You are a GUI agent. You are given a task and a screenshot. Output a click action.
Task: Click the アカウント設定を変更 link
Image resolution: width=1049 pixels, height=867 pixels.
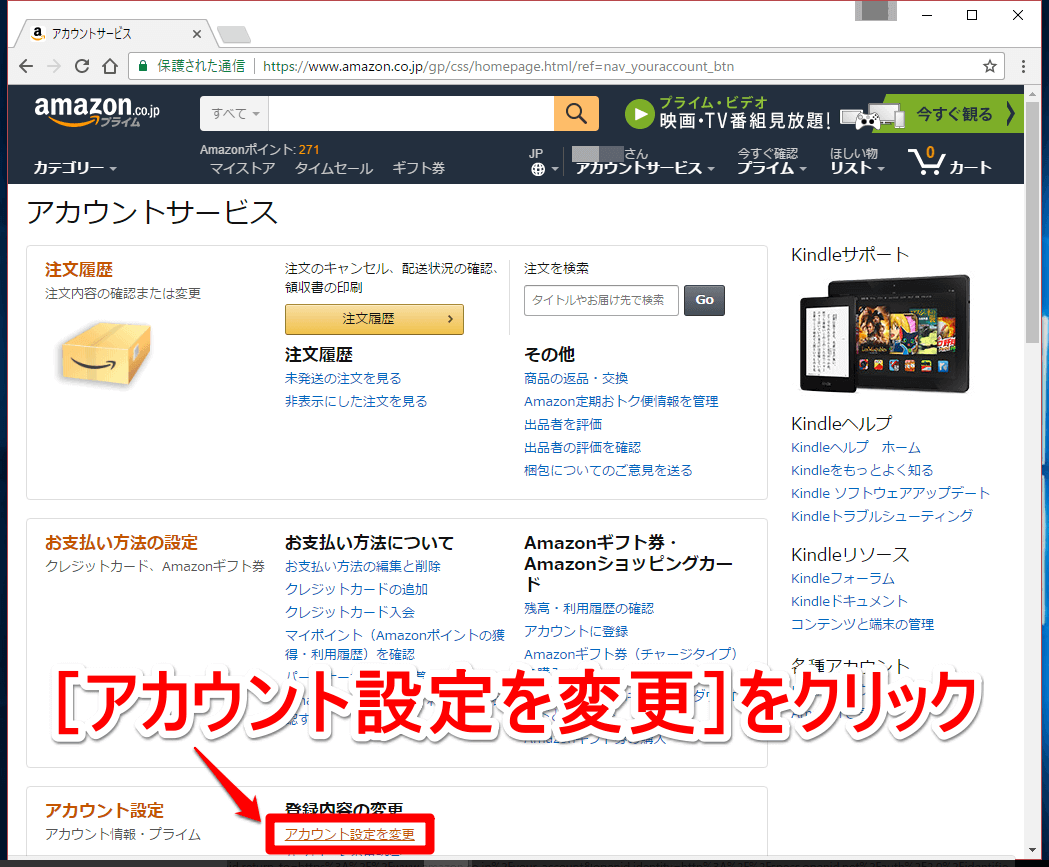[x=350, y=834]
